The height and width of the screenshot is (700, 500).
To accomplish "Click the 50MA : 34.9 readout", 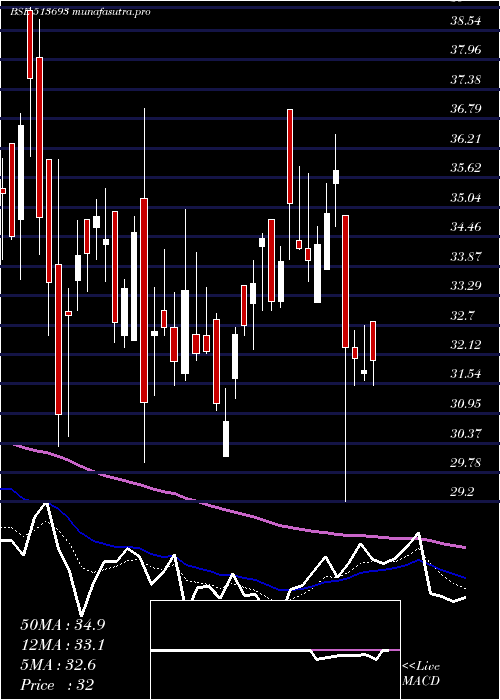I will (62, 625).
